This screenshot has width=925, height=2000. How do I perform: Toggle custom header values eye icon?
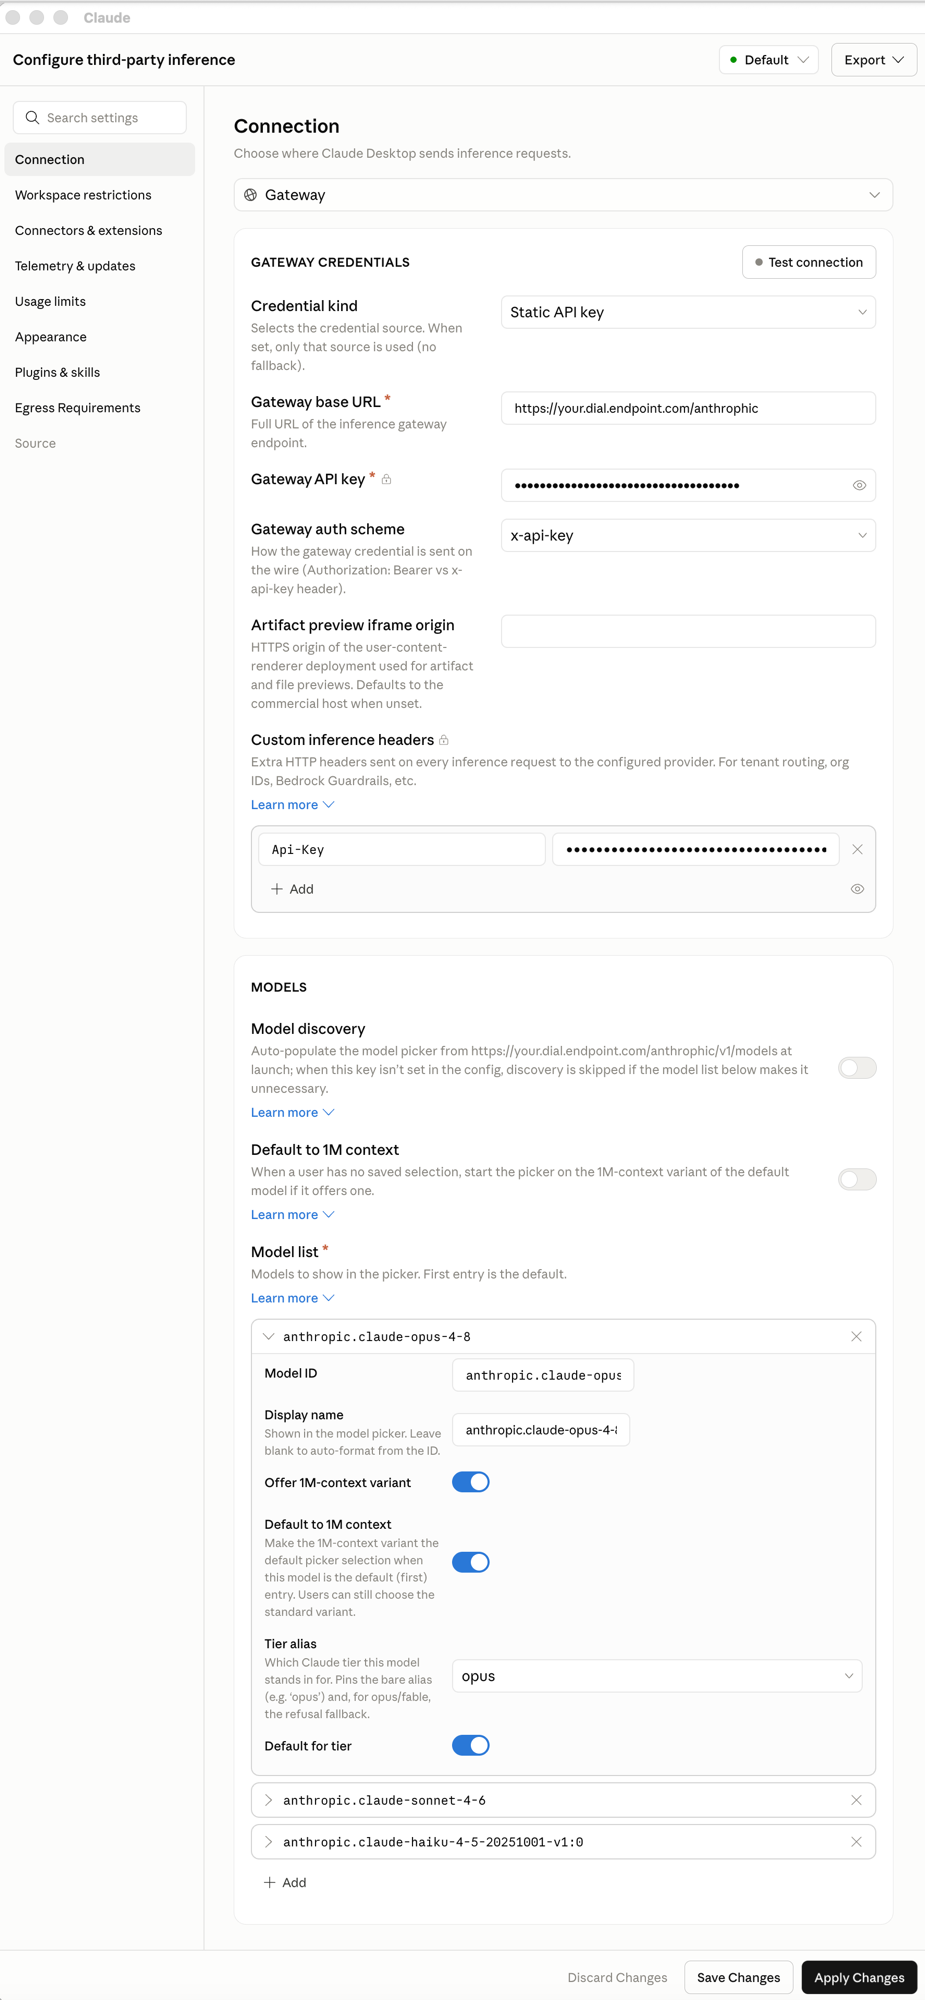click(857, 889)
